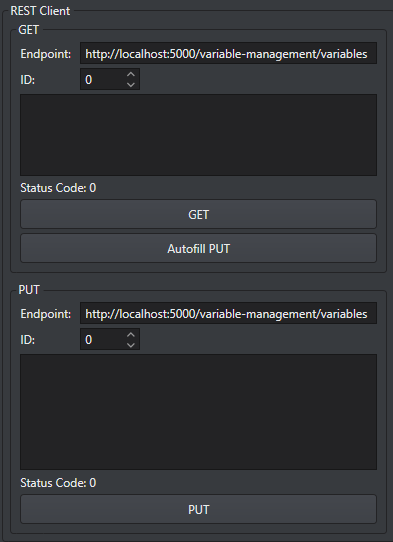The image size is (393, 542).
Task: Click the Endpoint label in GET section
Action: (x=46, y=54)
